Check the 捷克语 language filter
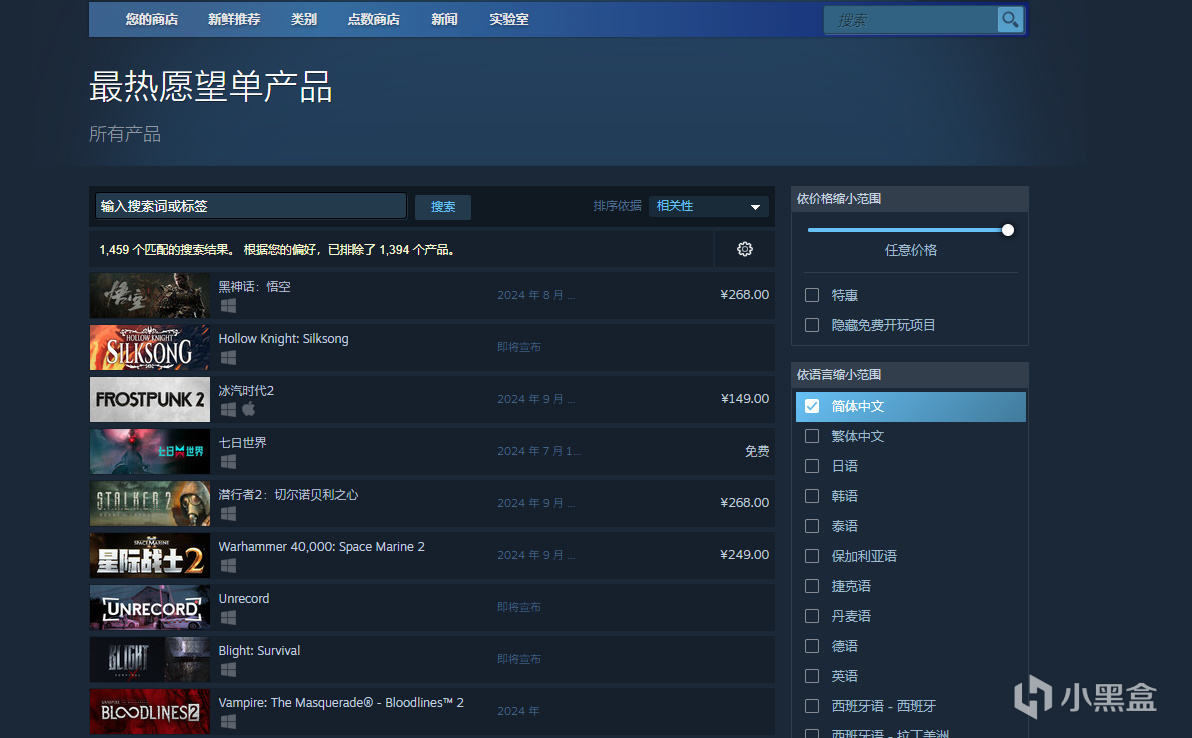1192x738 pixels. [812, 586]
